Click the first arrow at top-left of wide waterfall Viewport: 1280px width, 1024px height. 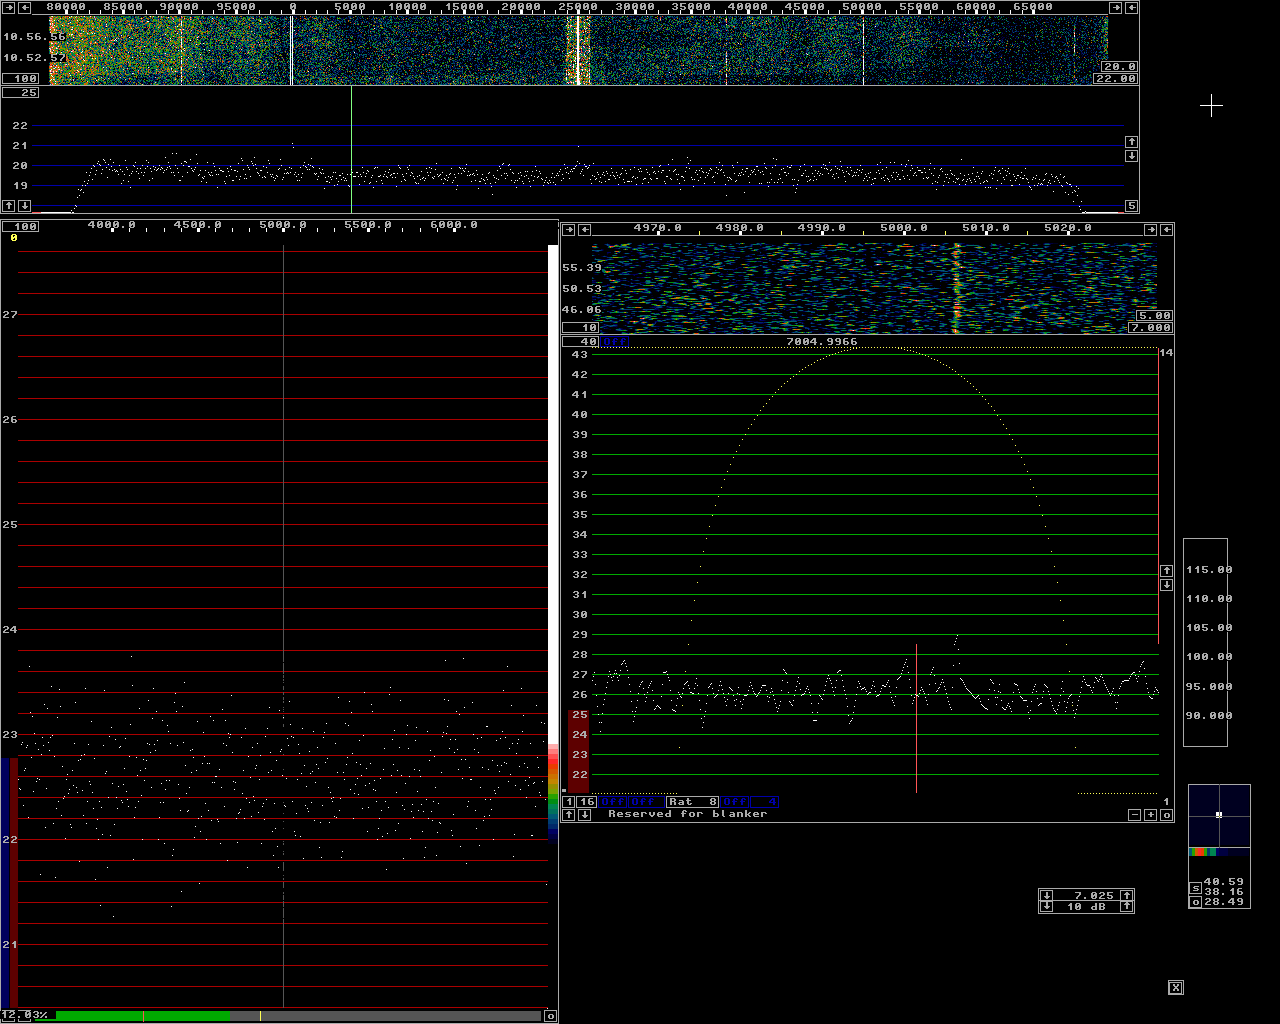point(8,7)
